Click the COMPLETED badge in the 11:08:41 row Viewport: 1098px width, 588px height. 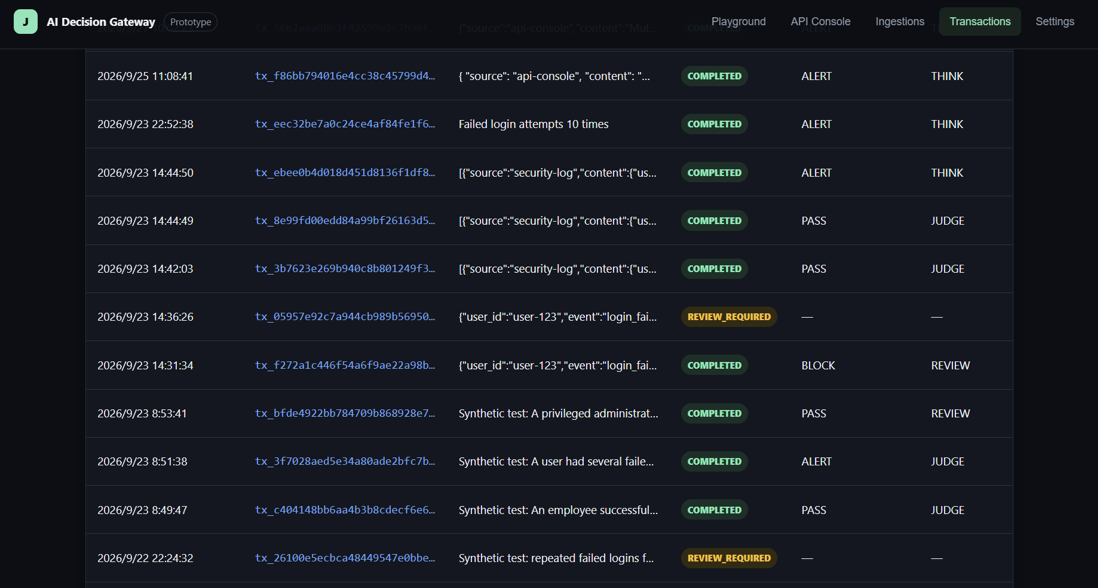[714, 76]
